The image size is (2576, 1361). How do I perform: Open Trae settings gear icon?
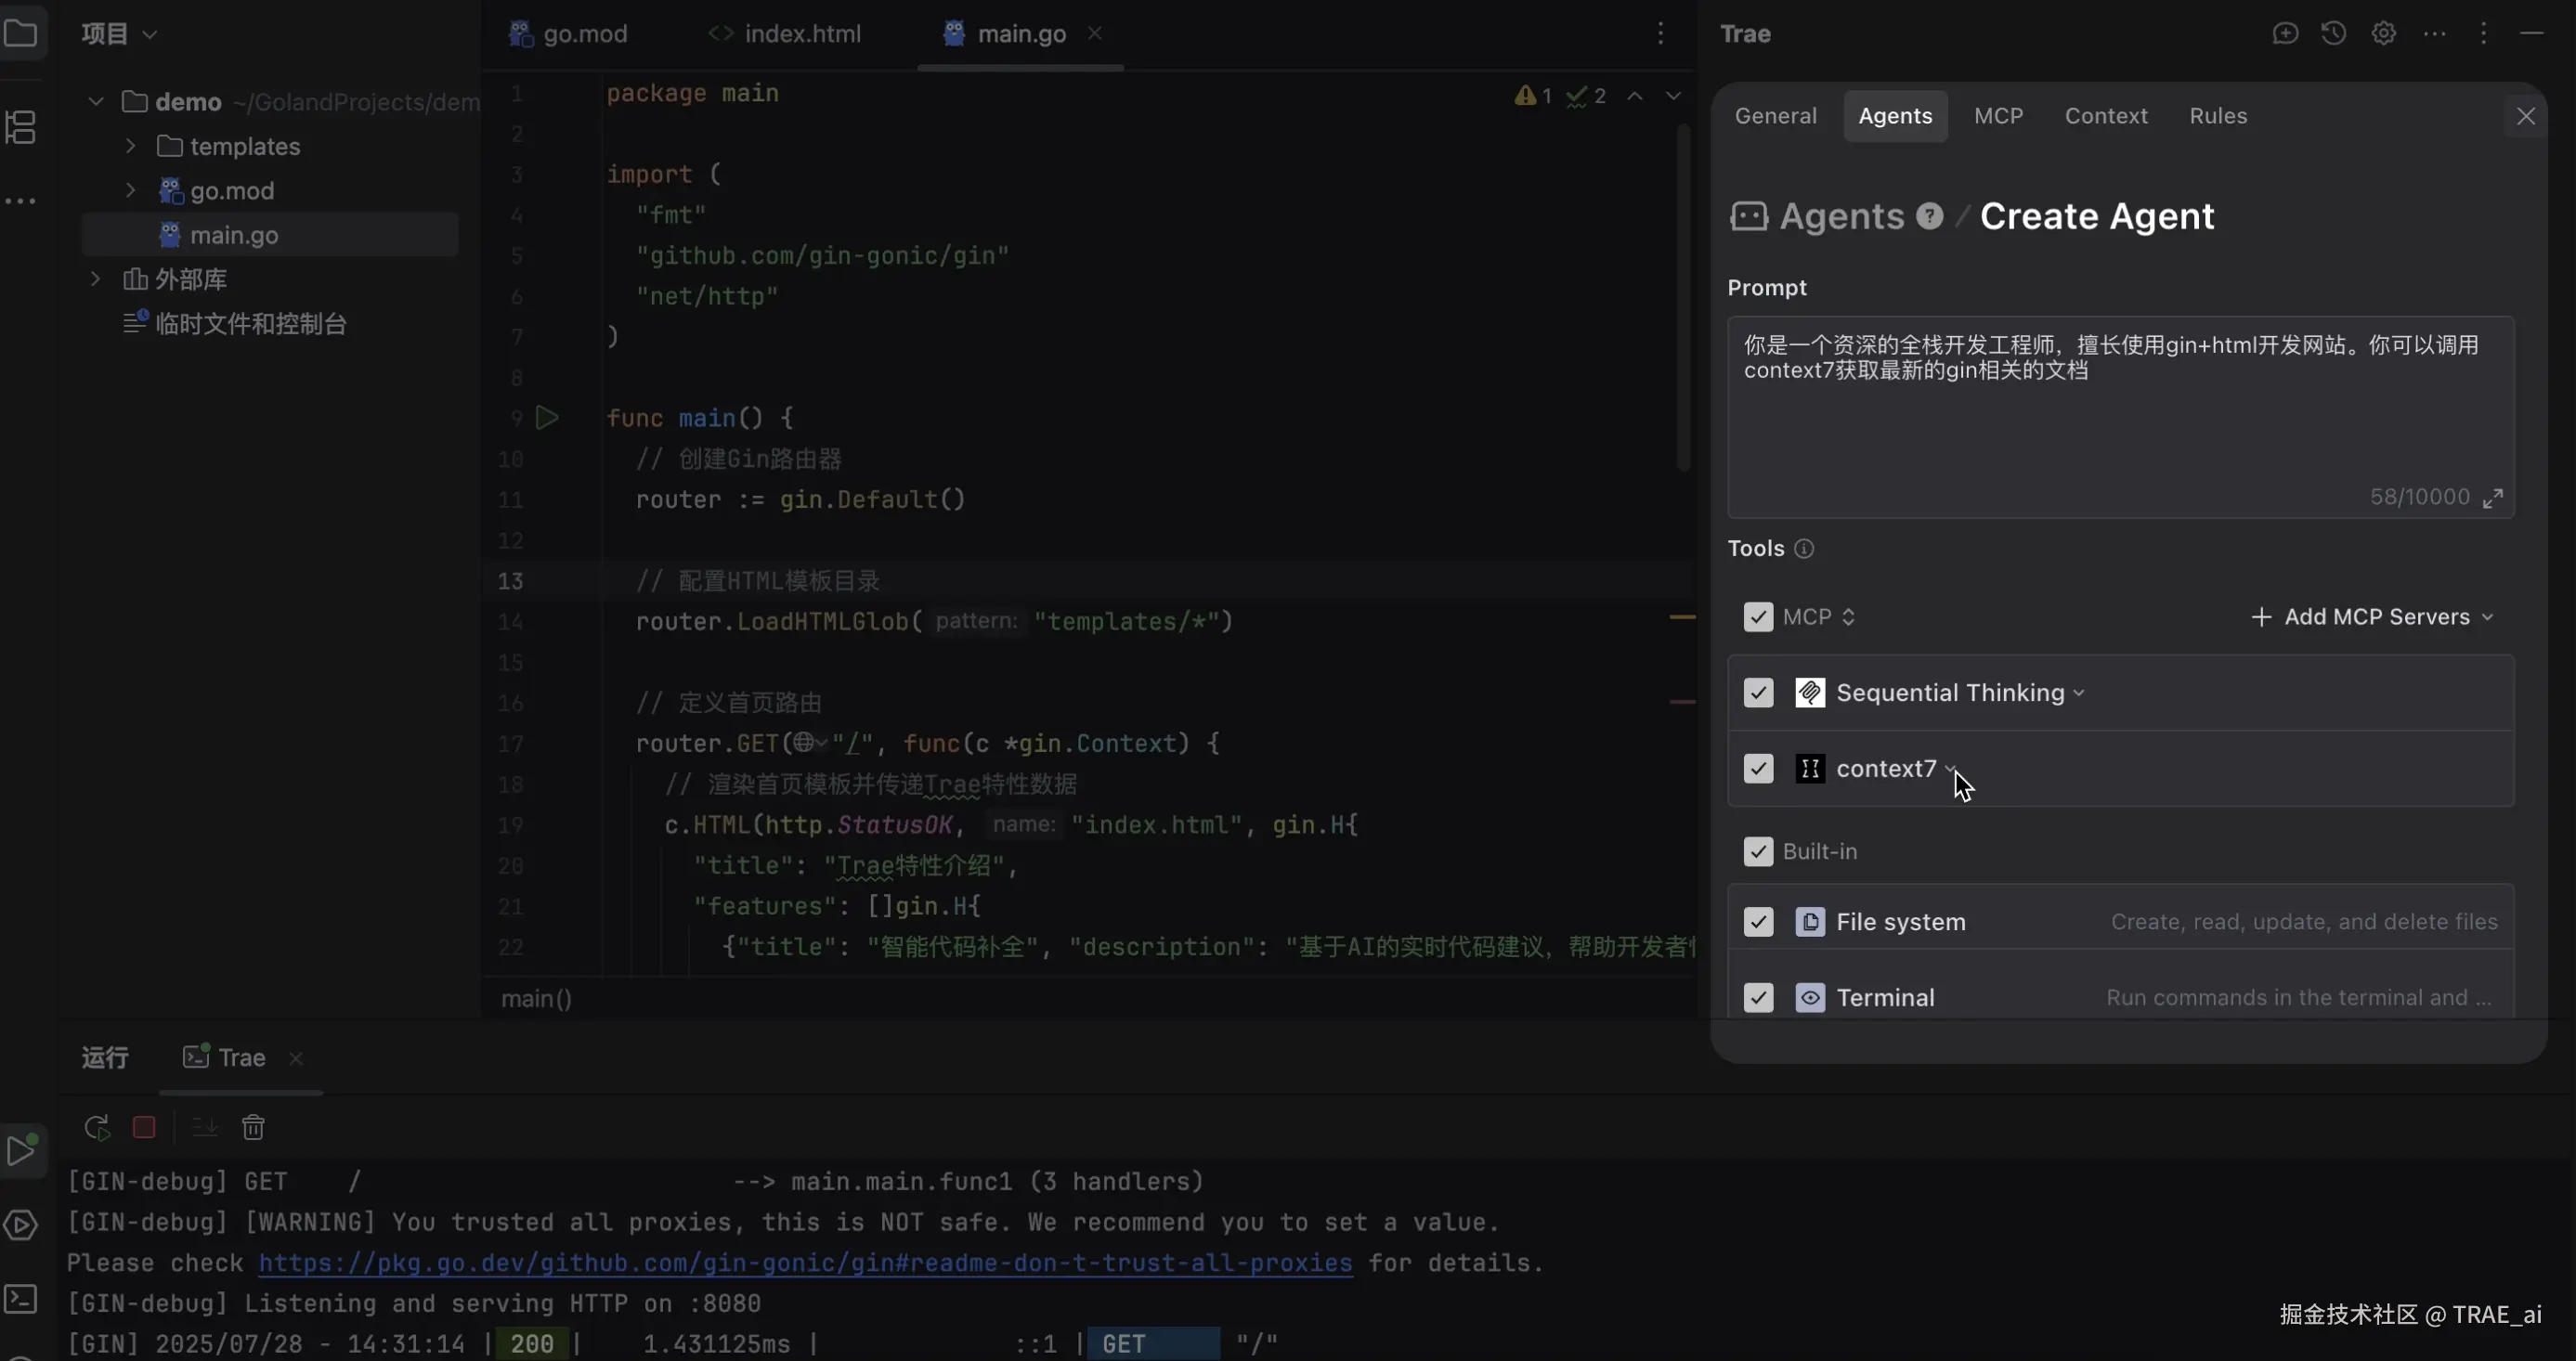2384,34
